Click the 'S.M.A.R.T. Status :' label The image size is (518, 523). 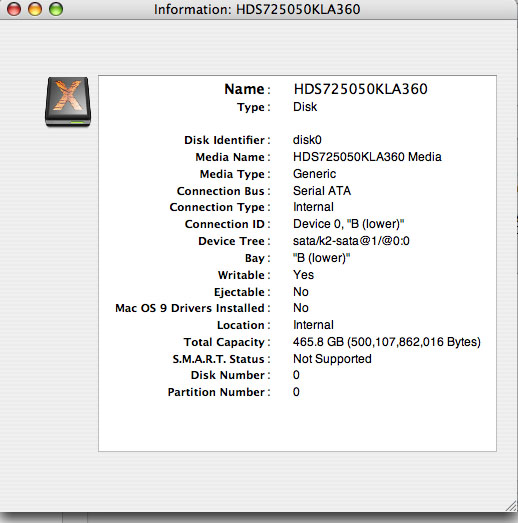coord(221,359)
